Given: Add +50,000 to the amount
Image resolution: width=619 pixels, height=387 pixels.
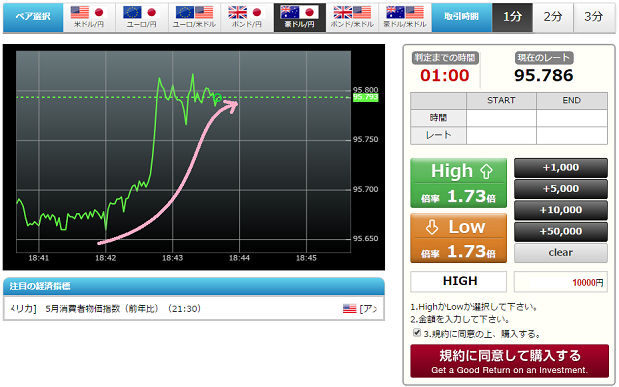Looking at the screenshot, I should pyautogui.click(x=561, y=232).
